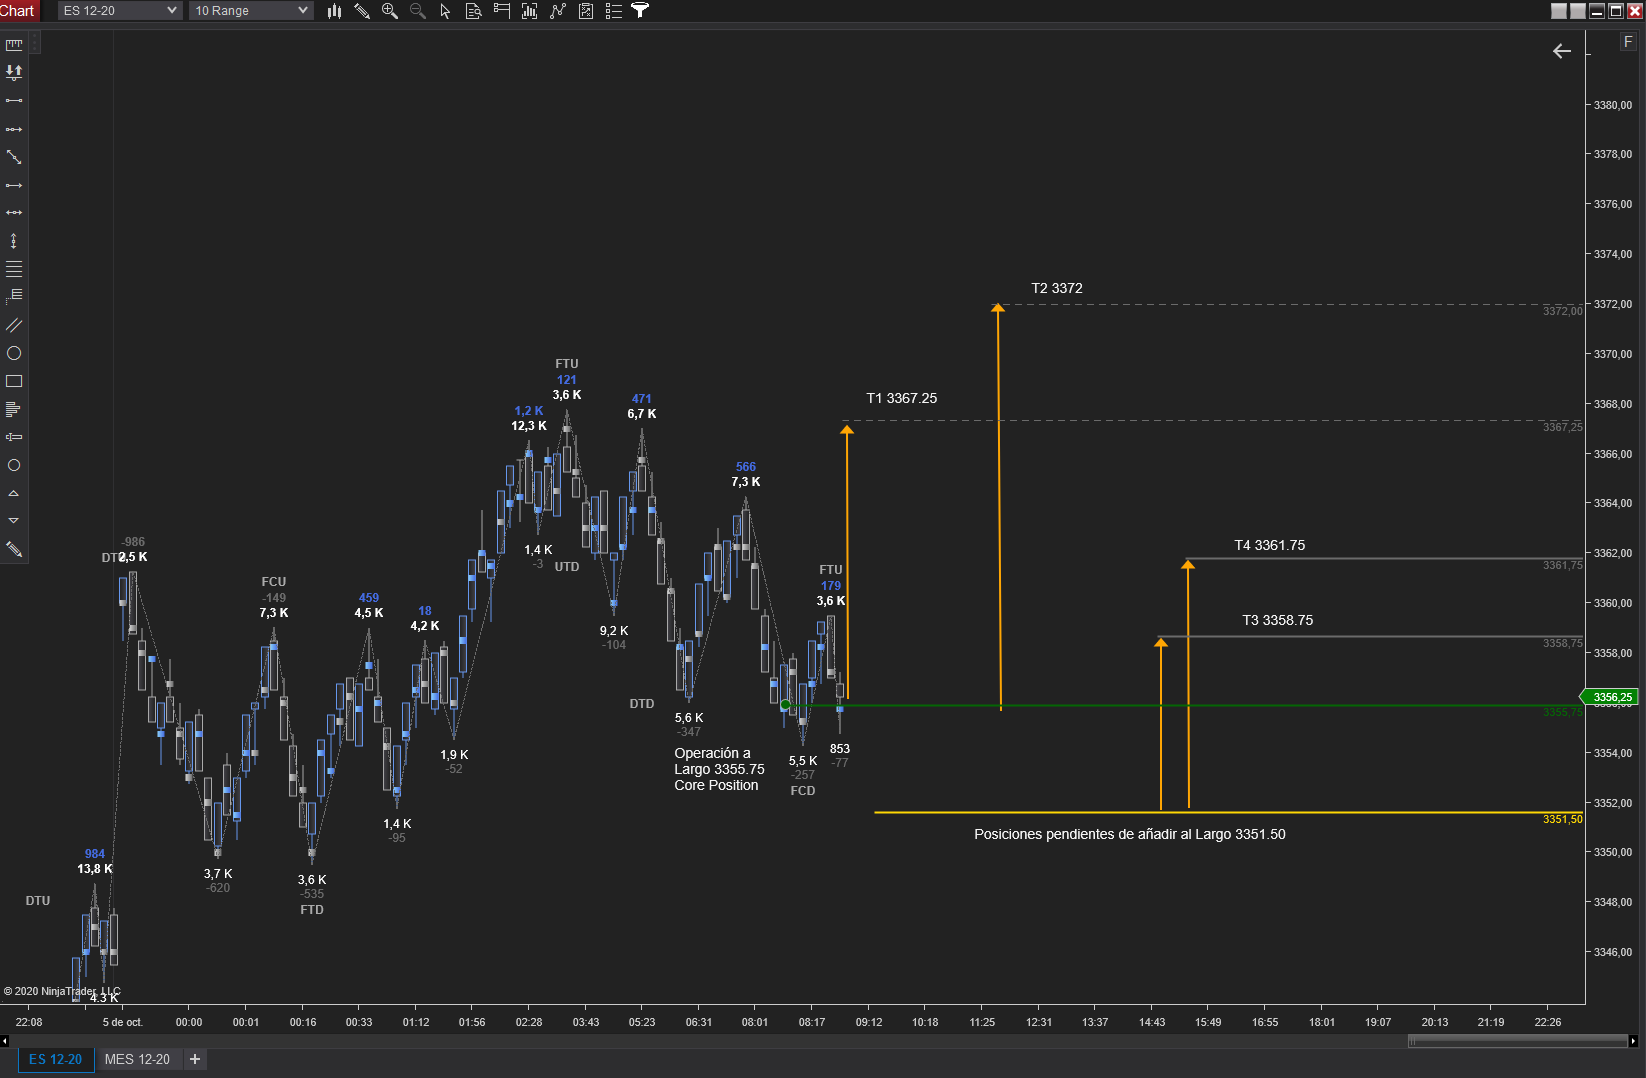Toggle the F fixed scale button
This screenshot has height=1078, width=1646.
[1628, 42]
